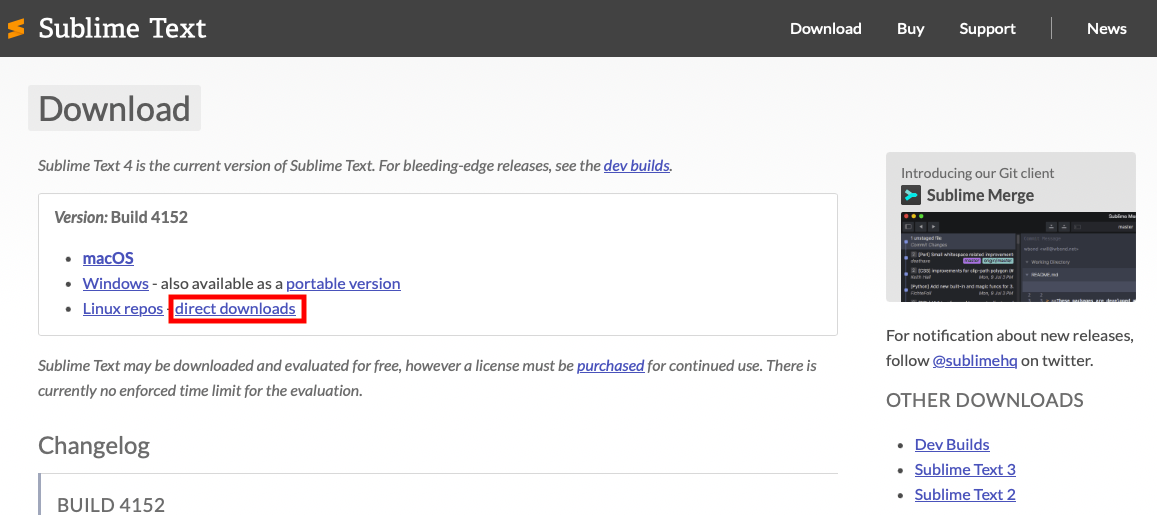Click the Version: Build 4152 text
Image resolution: width=1157 pixels, height=515 pixels.
(x=121, y=217)
